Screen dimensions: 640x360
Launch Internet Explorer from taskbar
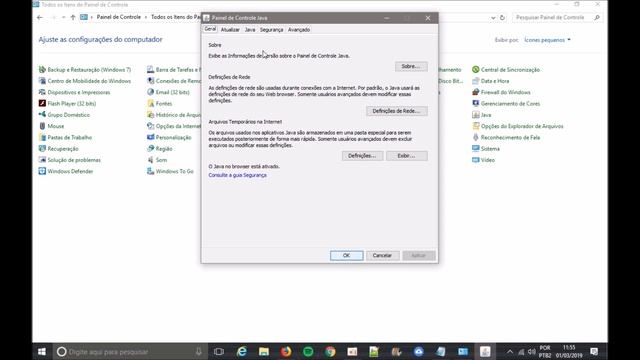(242, 351)
